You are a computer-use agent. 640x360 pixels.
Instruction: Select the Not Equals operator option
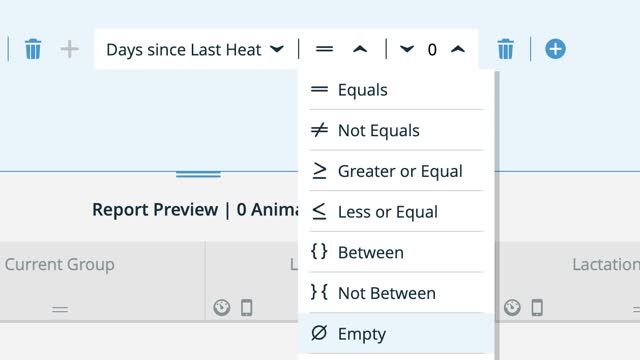click(396, 130)
